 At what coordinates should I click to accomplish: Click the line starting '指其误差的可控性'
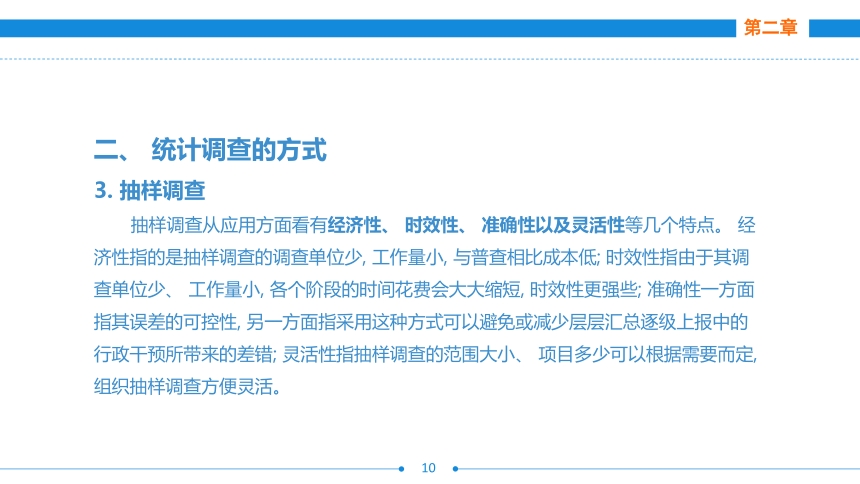pos(421,322)
